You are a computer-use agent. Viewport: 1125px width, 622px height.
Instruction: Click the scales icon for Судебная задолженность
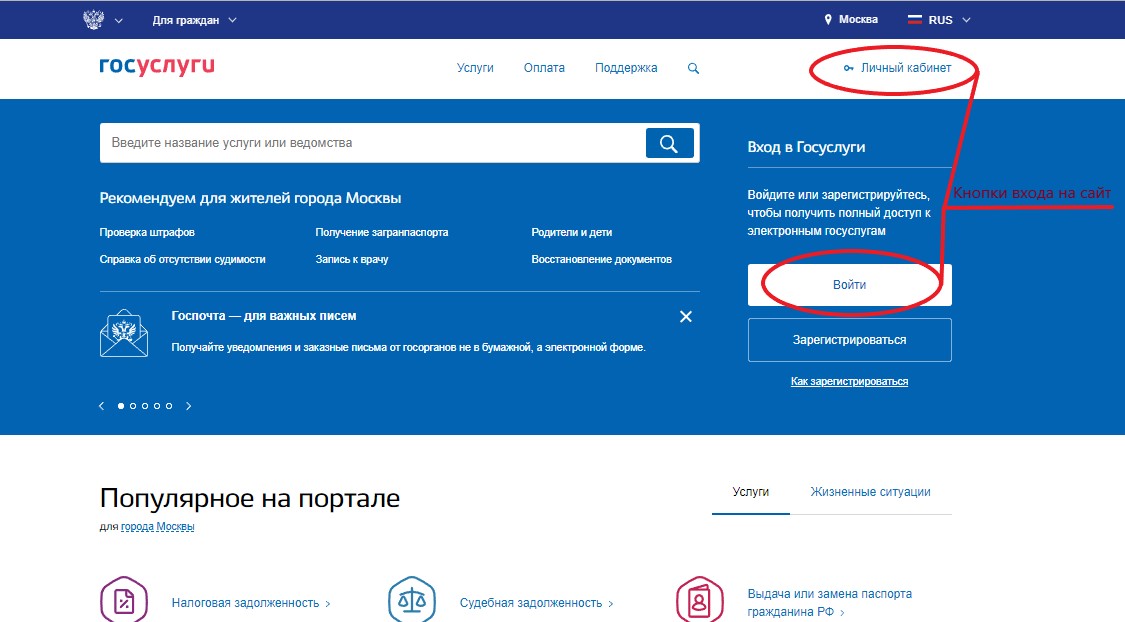412,600
